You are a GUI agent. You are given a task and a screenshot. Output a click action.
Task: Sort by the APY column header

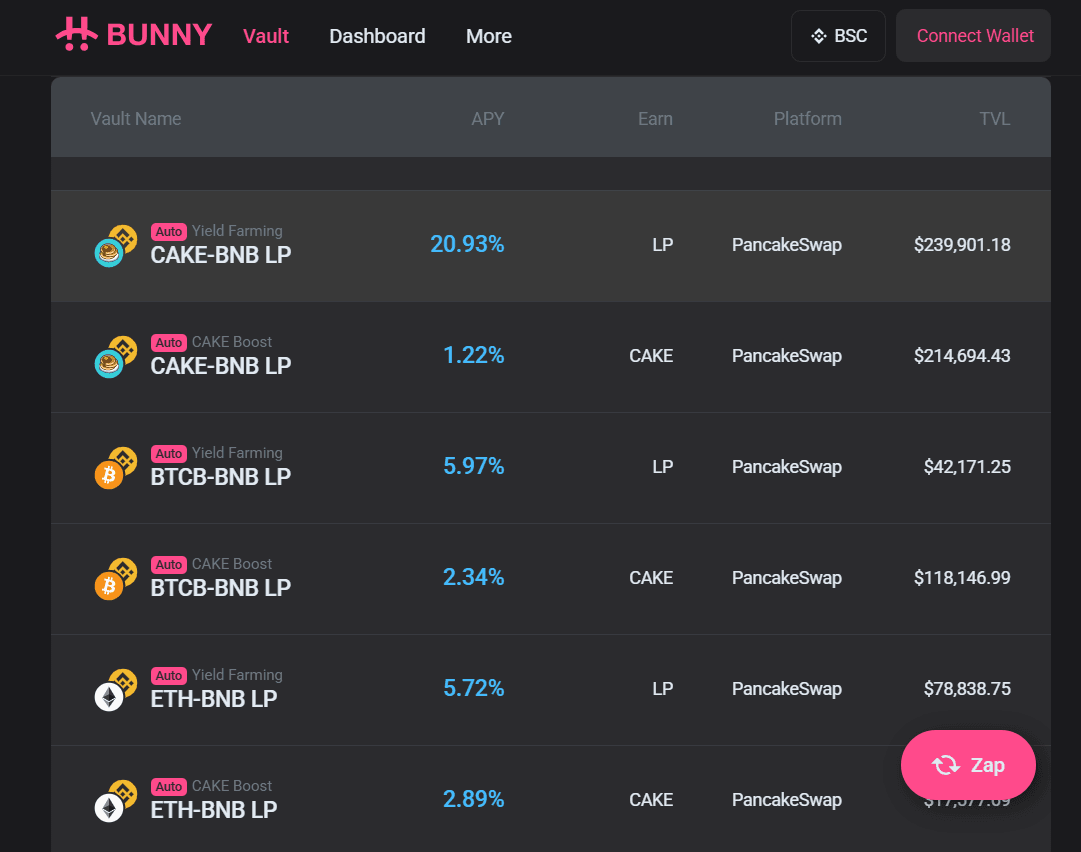(x=487, y=119)
